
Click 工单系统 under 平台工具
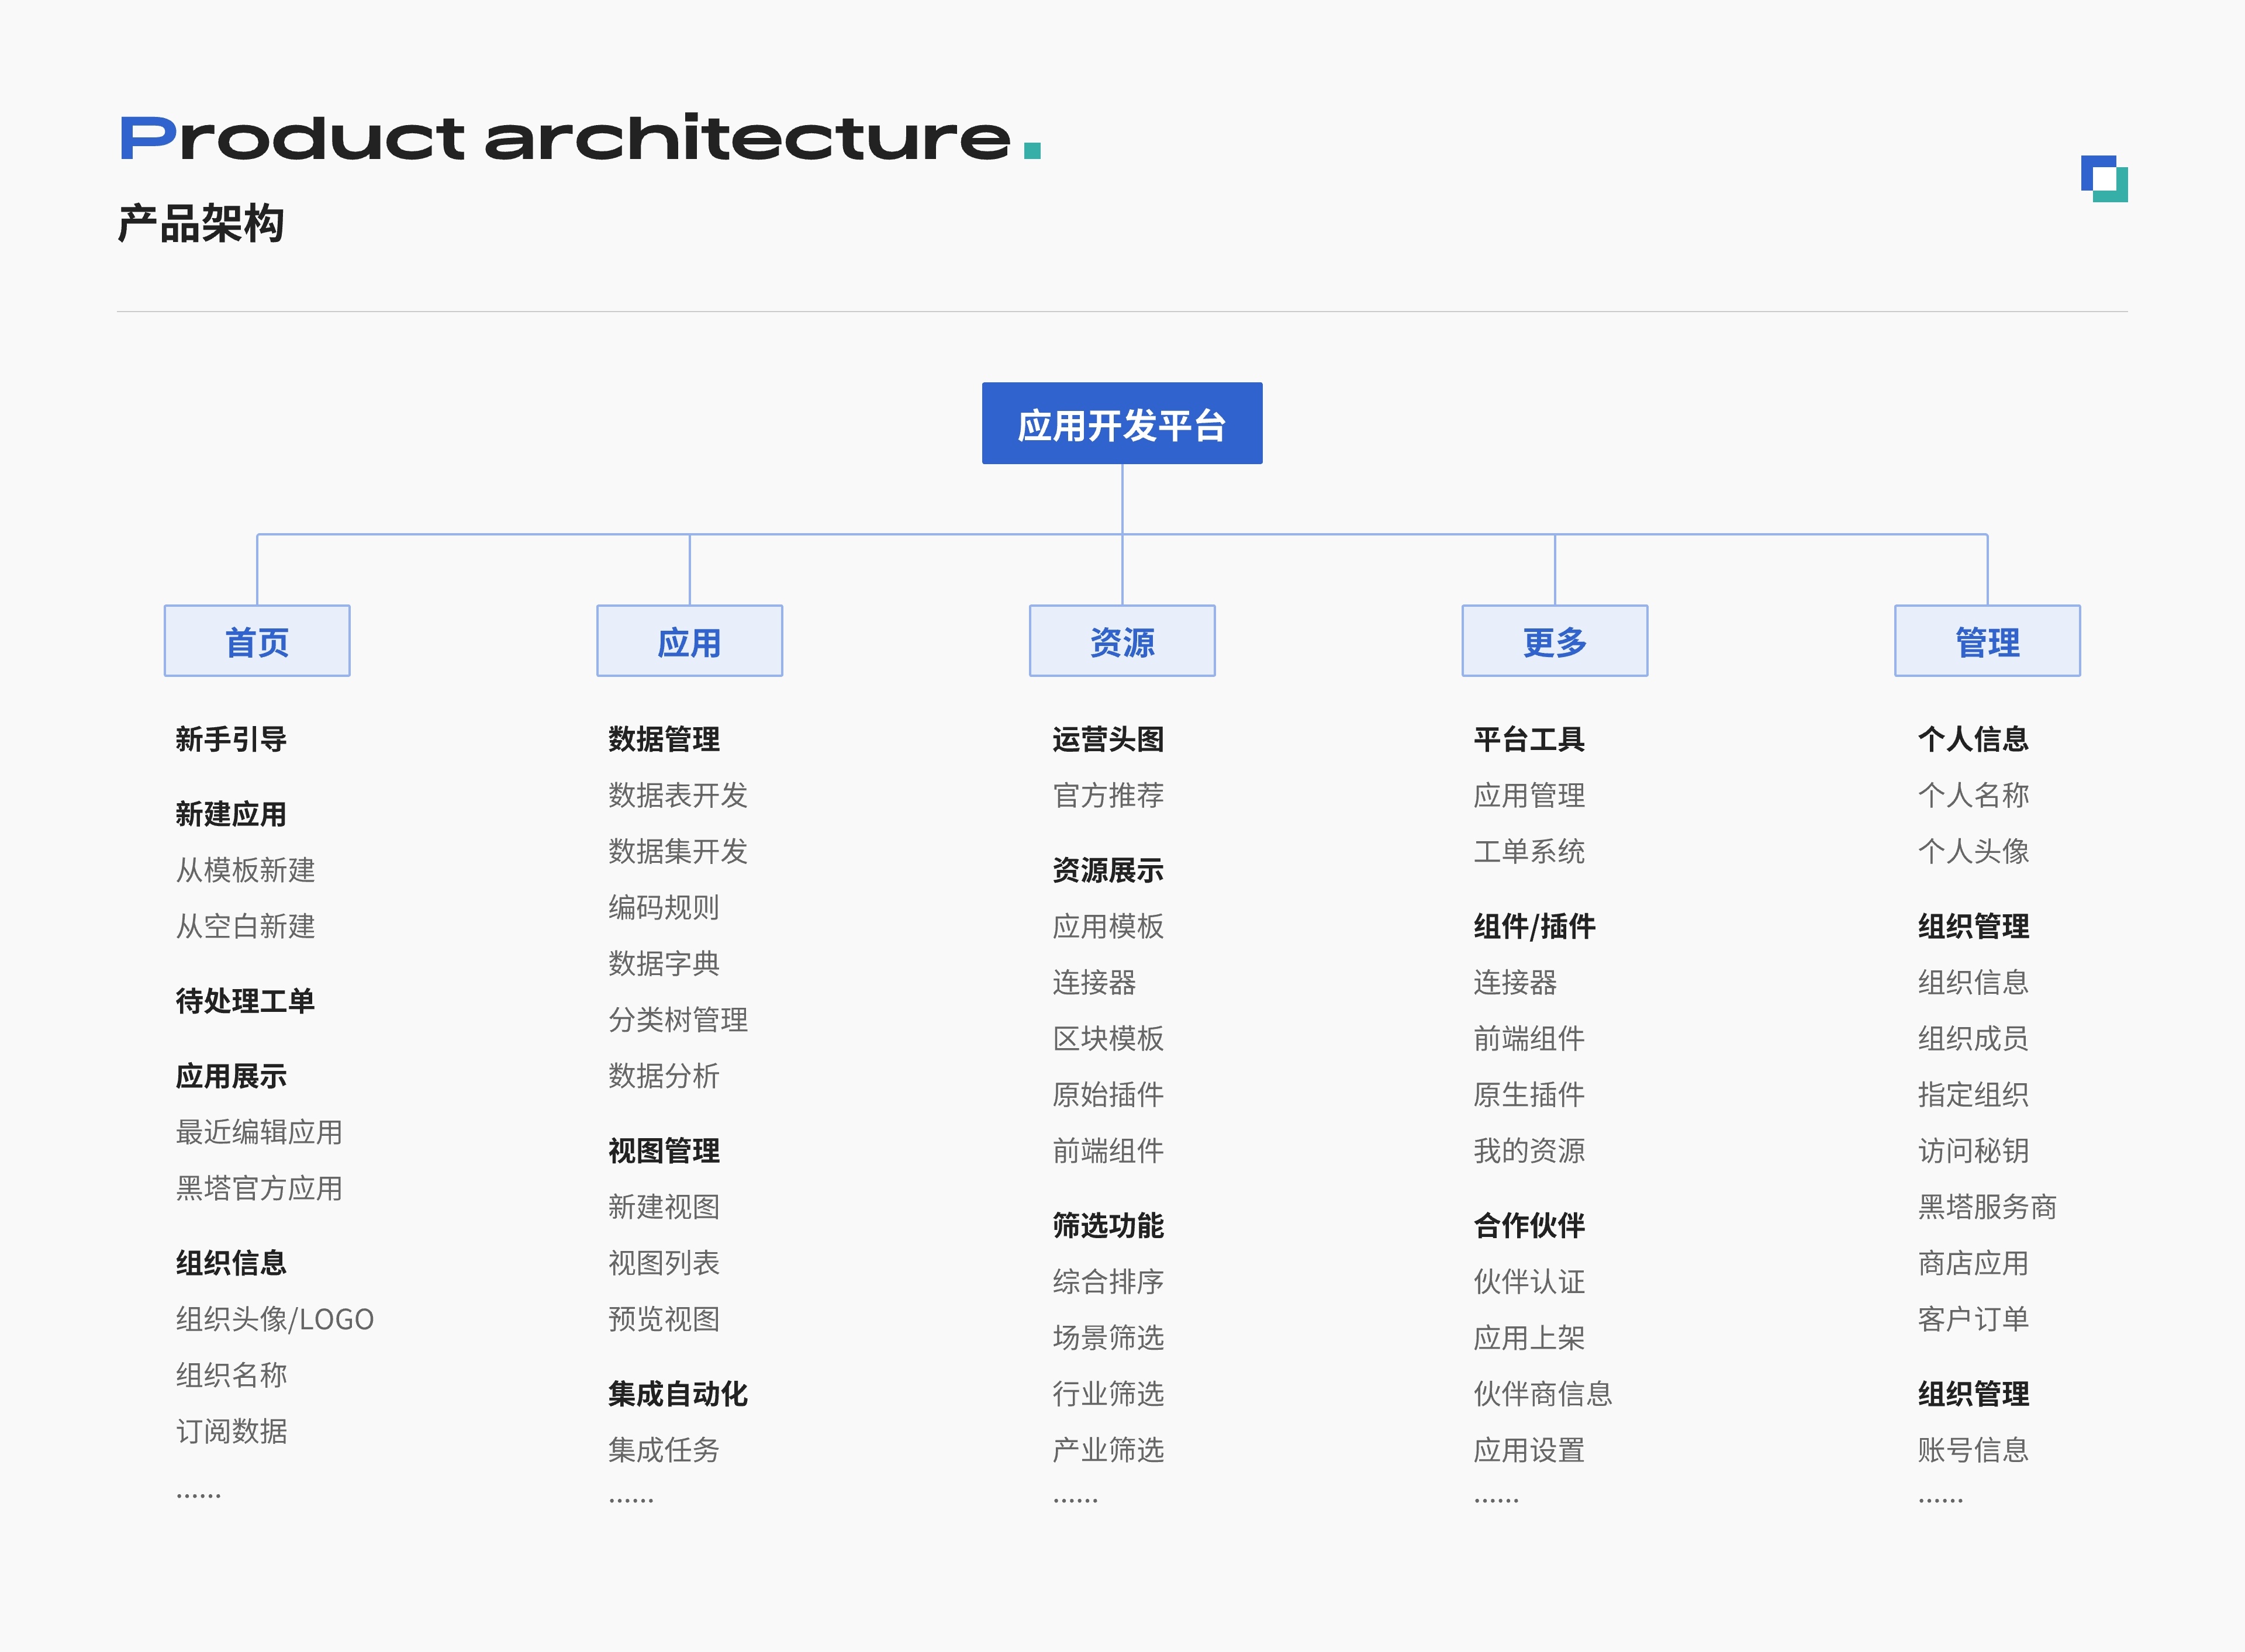click(x=1528, y=851)
